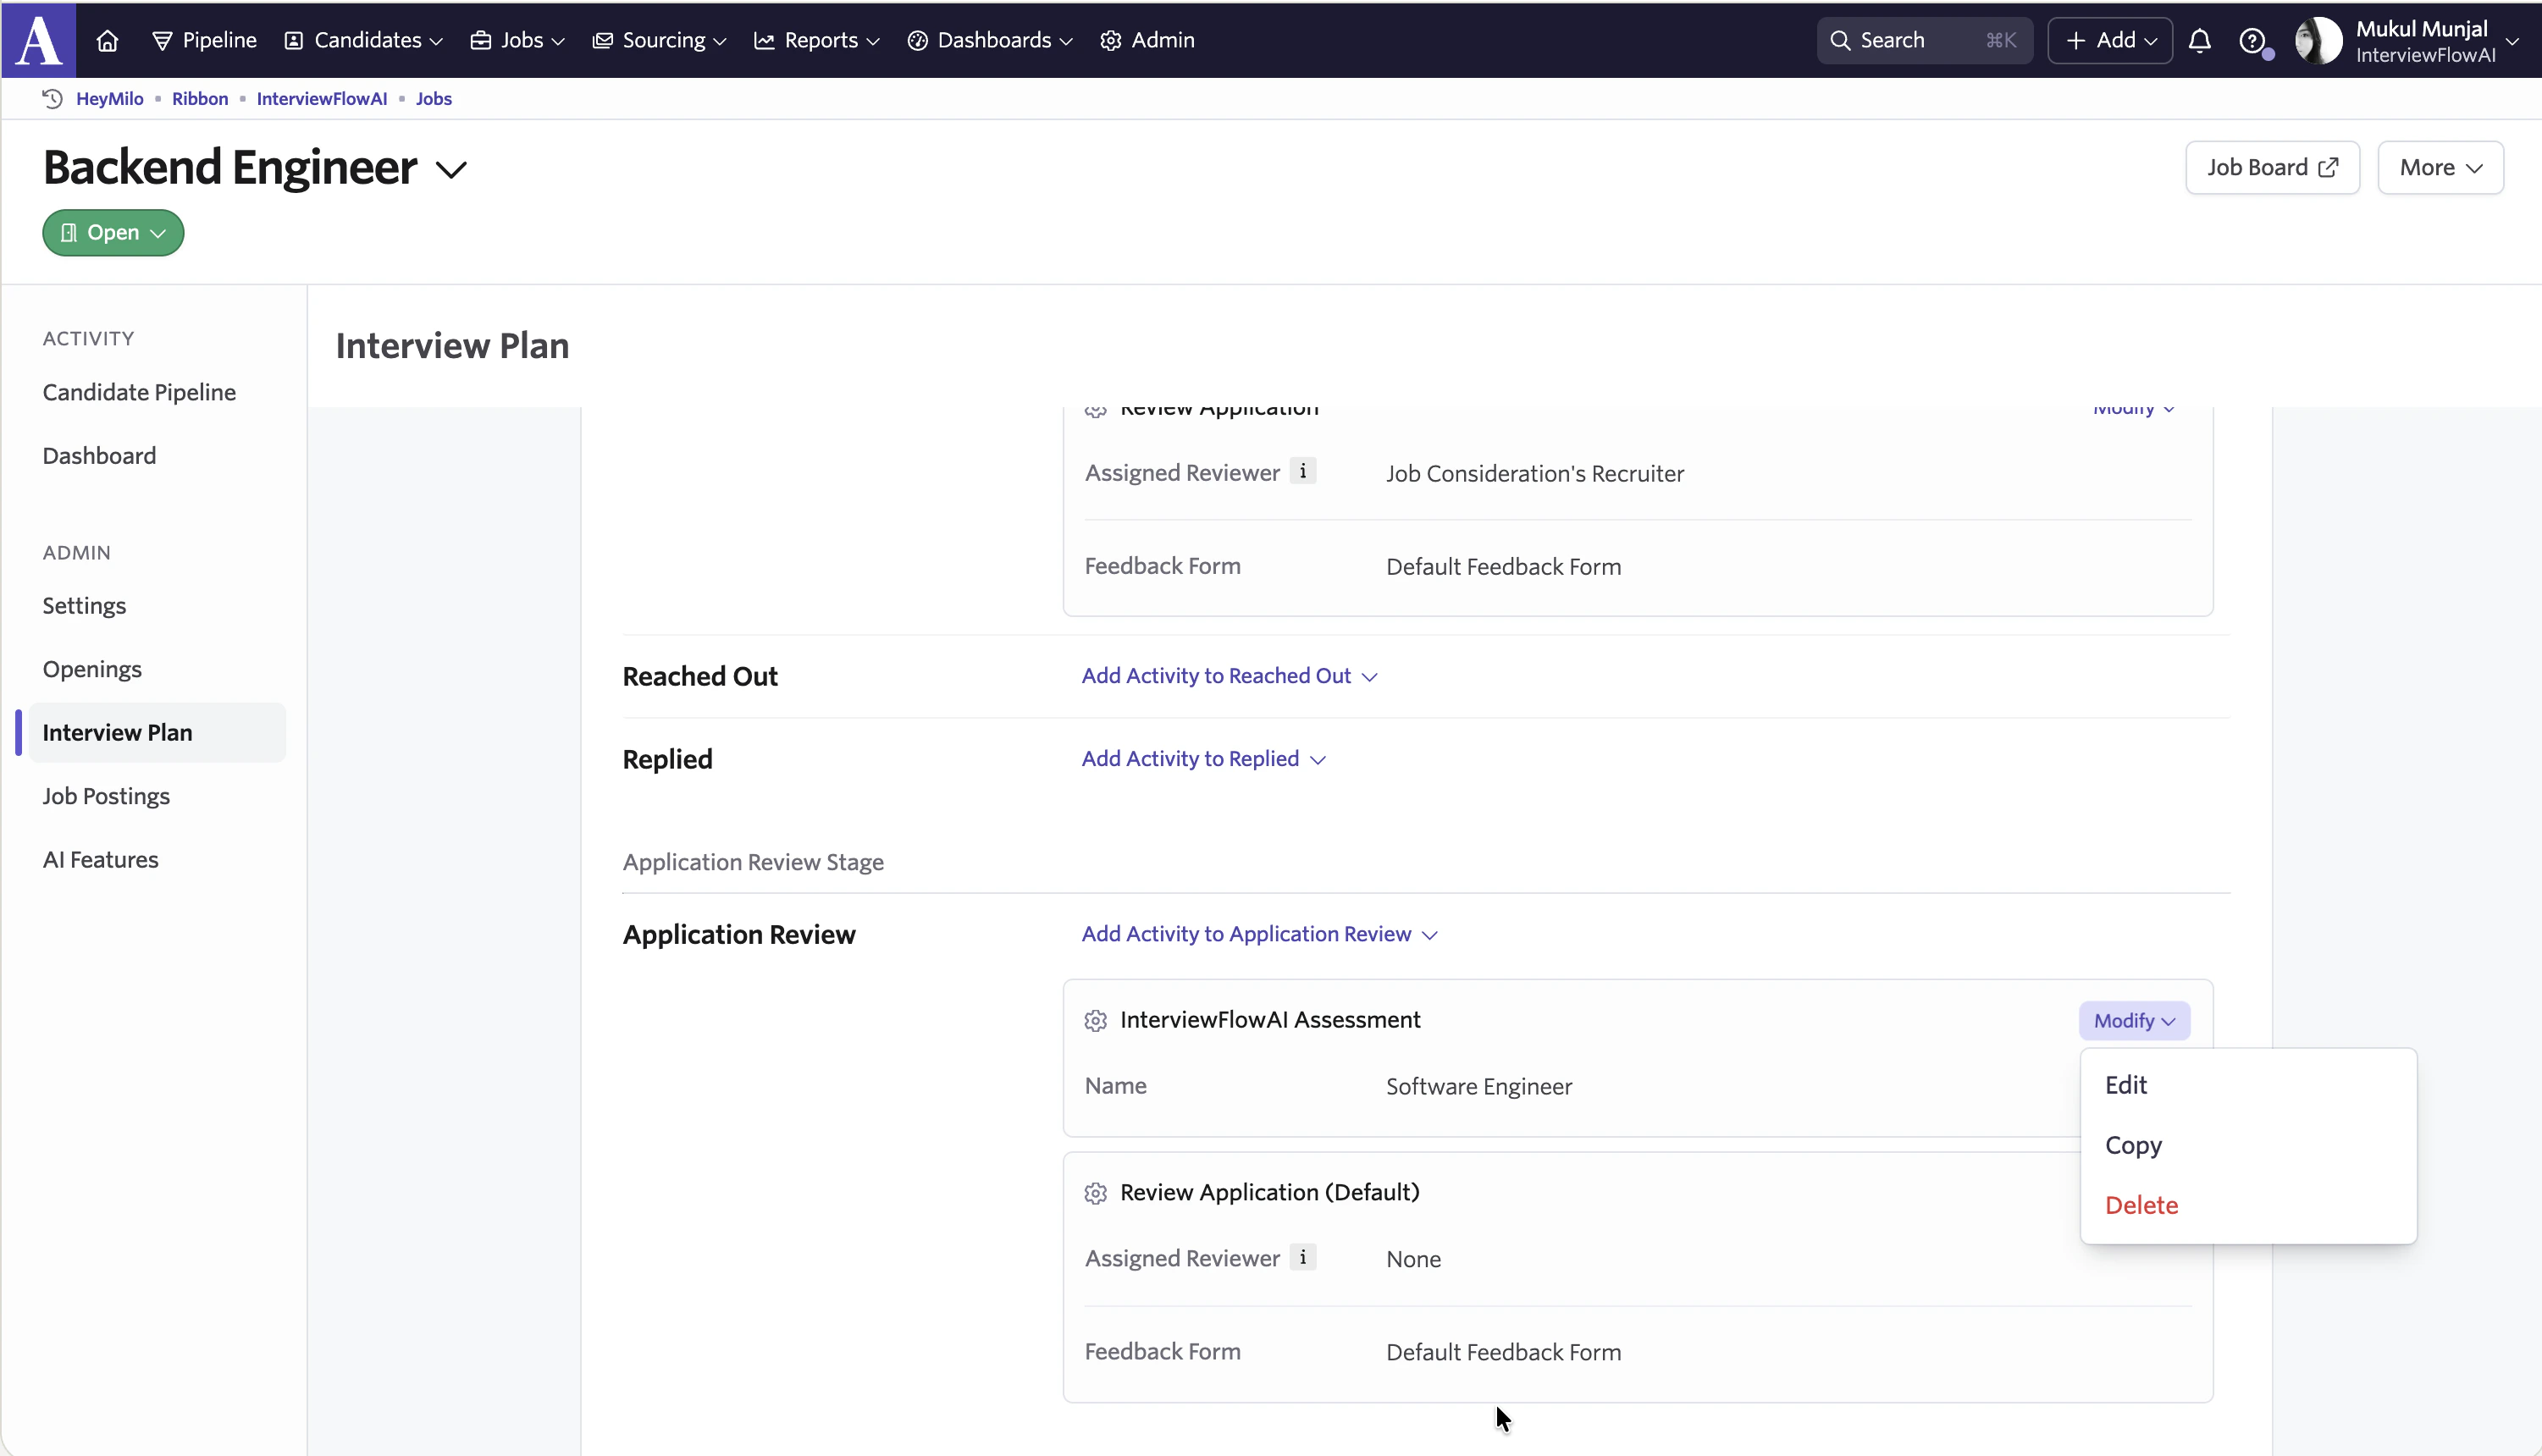Click the info icon next to Assigned Reviewer
Image resolution: width=2542 pixels, height=1456 pixels.
(1303, 1257)
